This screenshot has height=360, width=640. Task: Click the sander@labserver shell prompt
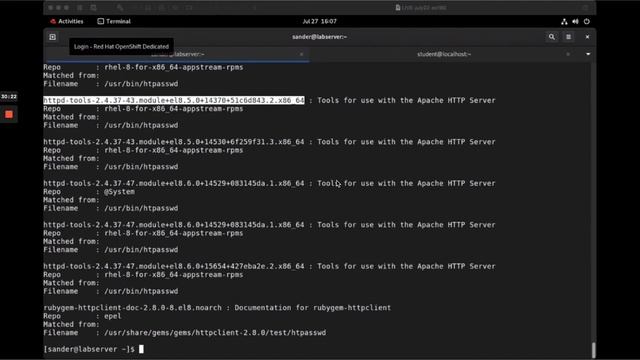point(89,349)
